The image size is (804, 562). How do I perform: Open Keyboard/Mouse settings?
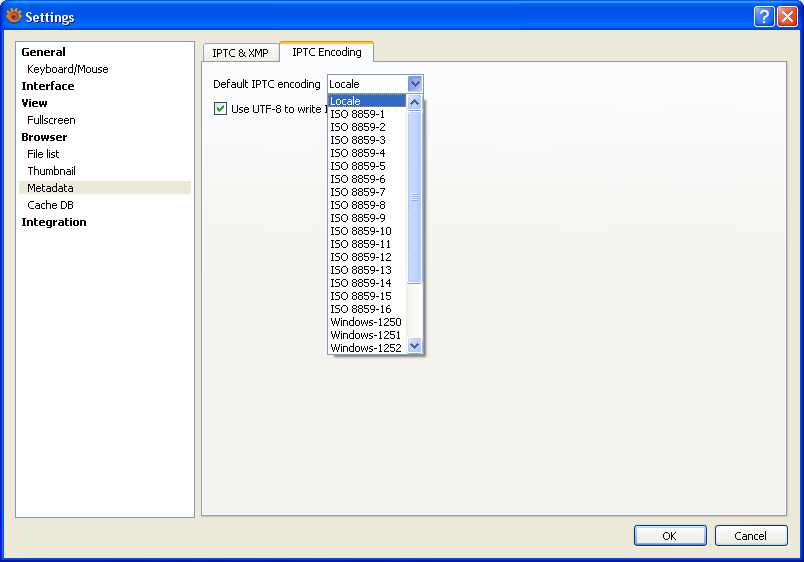point(68,69)
